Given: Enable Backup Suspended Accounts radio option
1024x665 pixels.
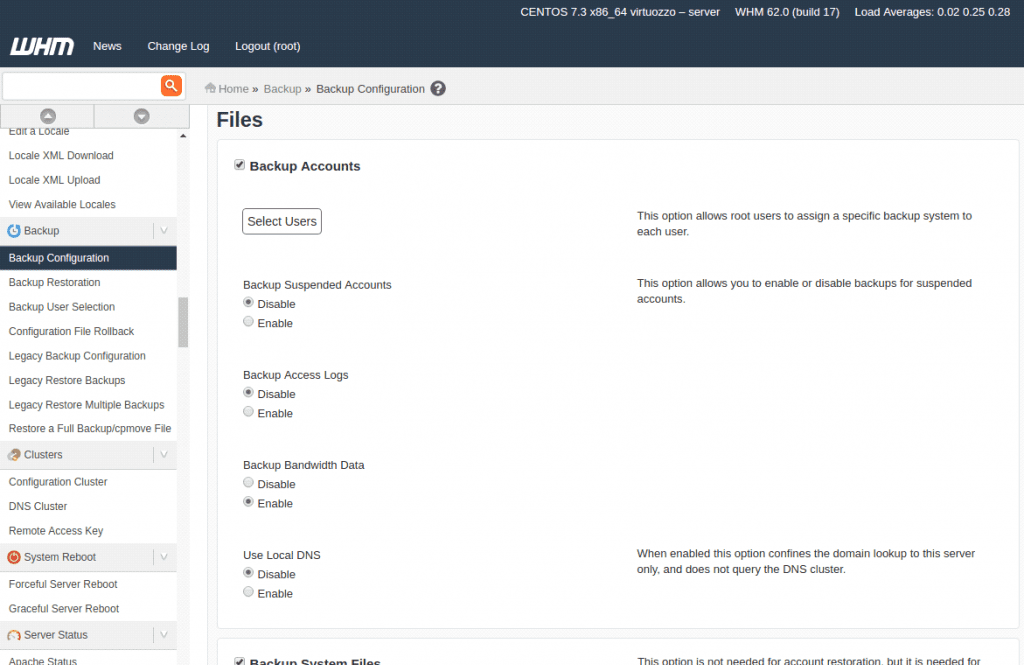Looking at the screenshot, I should (x=249, y=322).
